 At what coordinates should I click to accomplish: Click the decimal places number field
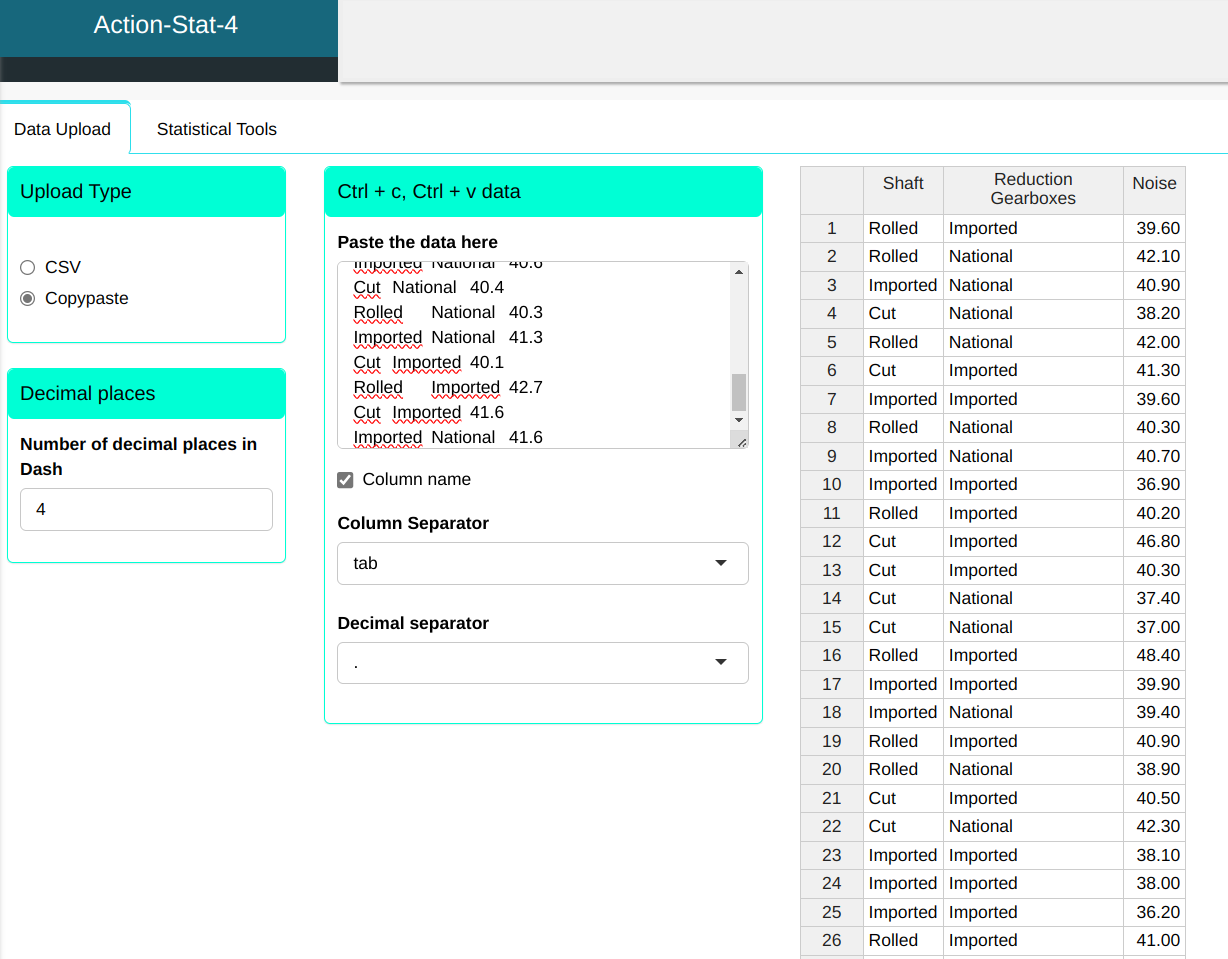click(146, 509)
